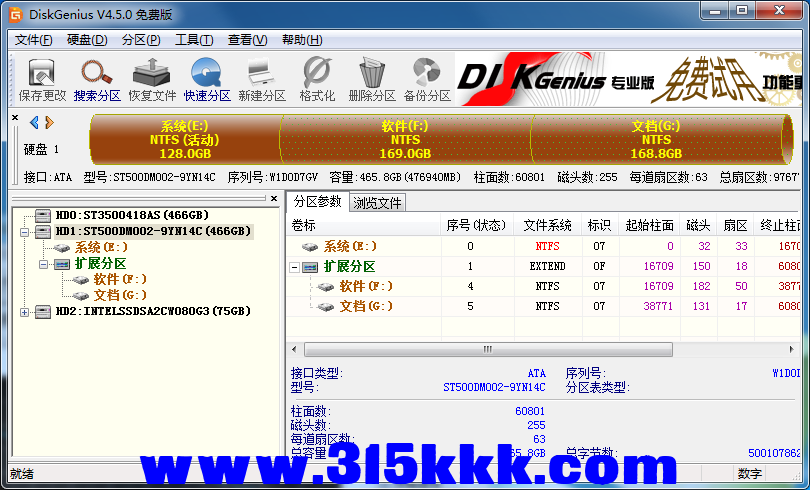810x490 pixels.
Task: Select HD2:INTELSSDSA2CW080G3(75GB) in tree
Action: point(153,311)
